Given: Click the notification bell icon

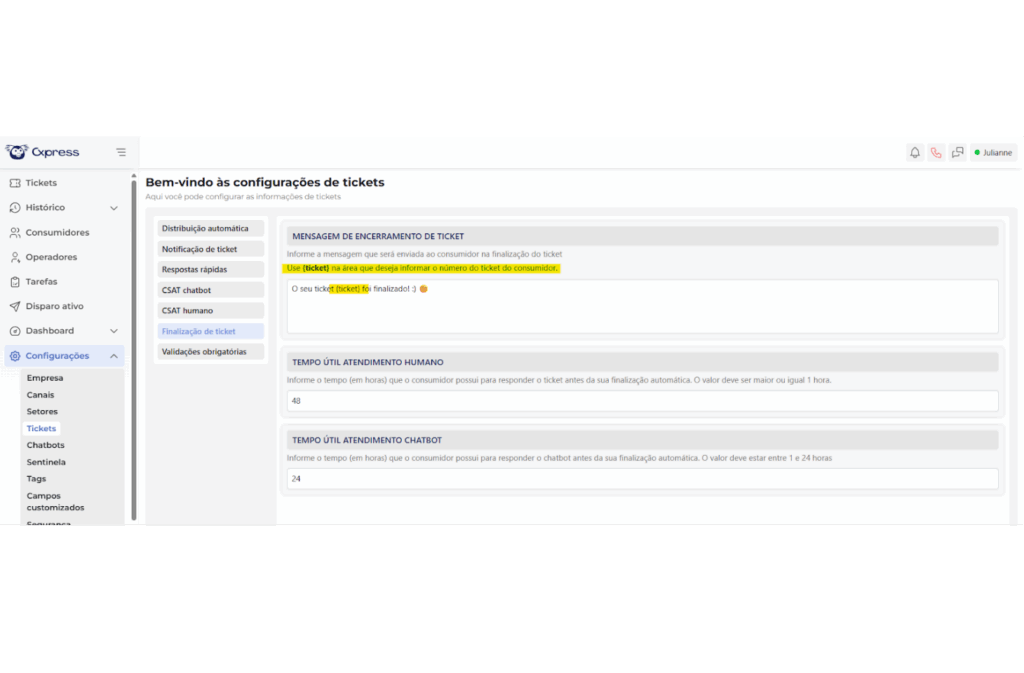Looking at the screenshot, I should click(x=914, y=153).
